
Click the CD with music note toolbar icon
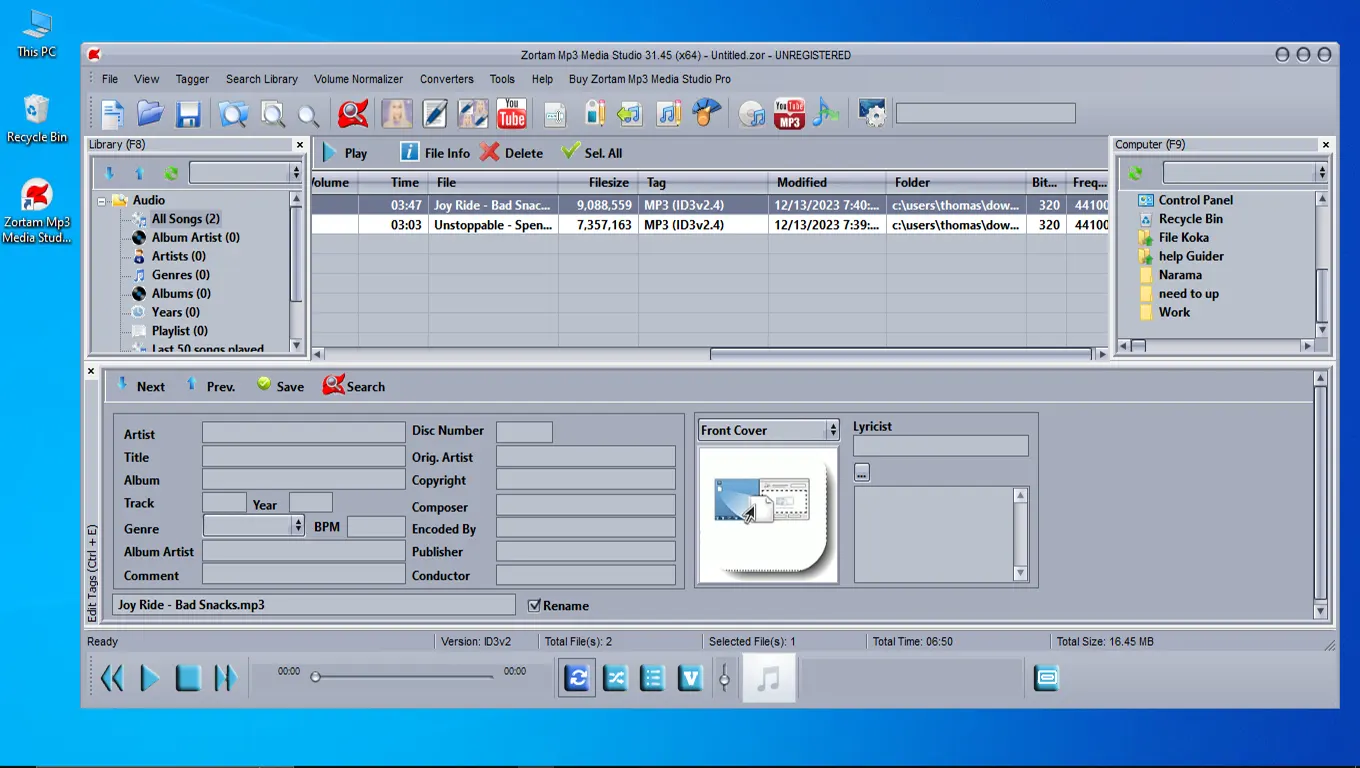pyautogui.click(x=752, y=114)
